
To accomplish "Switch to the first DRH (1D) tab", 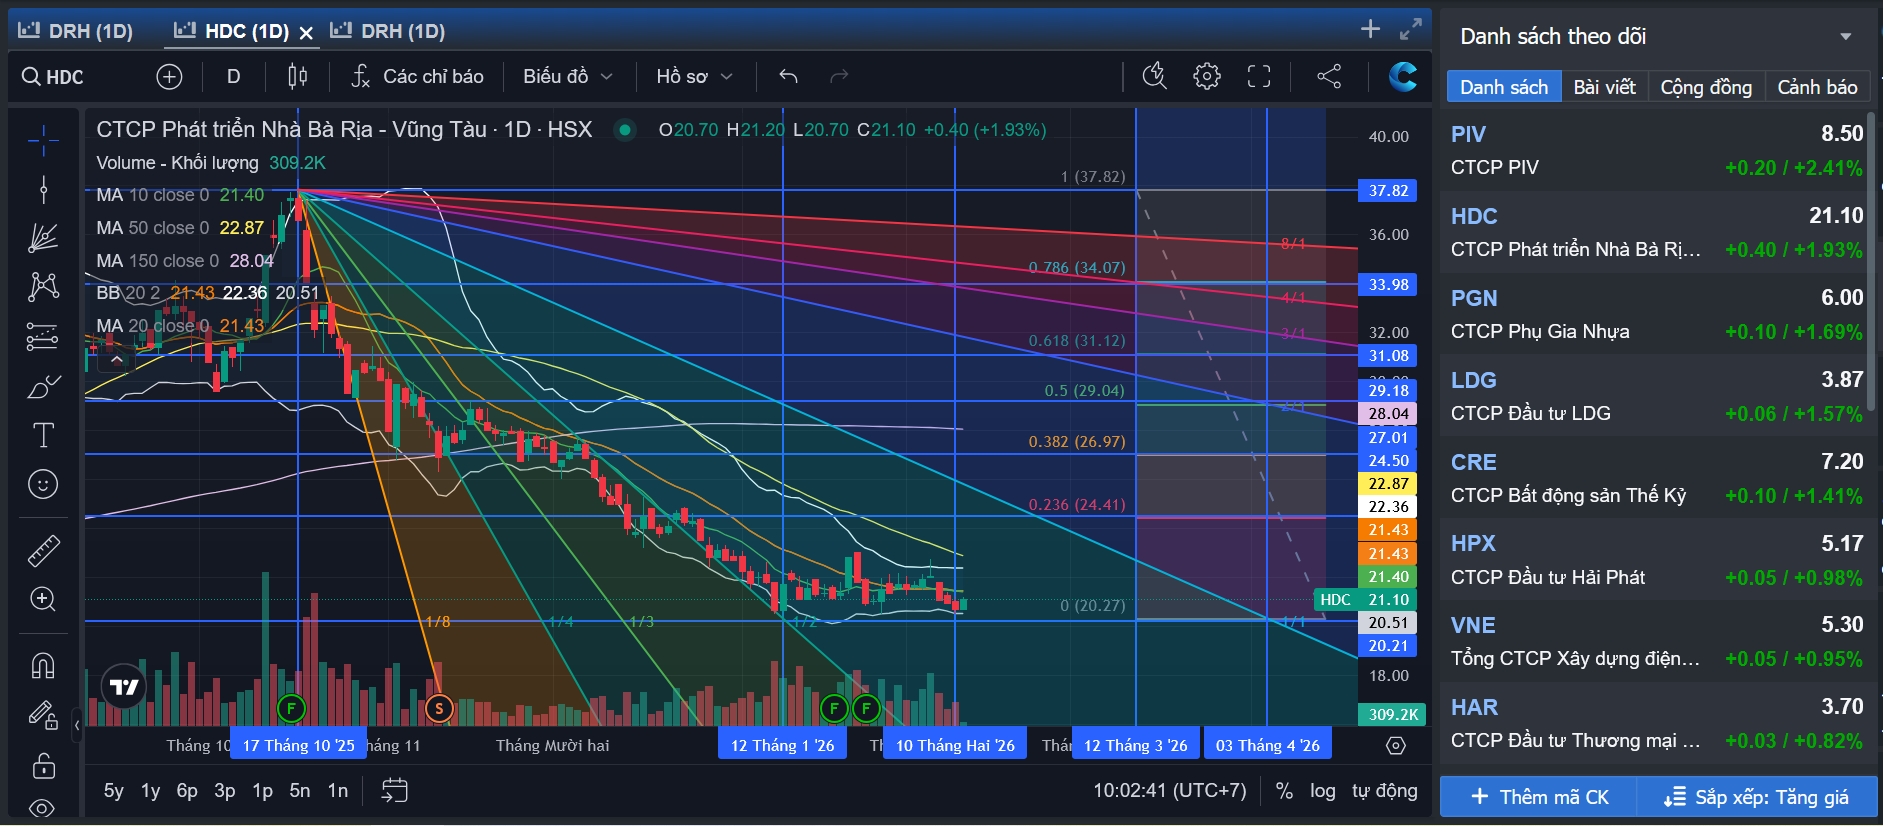I will pyautogui.click(x=76, y=31).
